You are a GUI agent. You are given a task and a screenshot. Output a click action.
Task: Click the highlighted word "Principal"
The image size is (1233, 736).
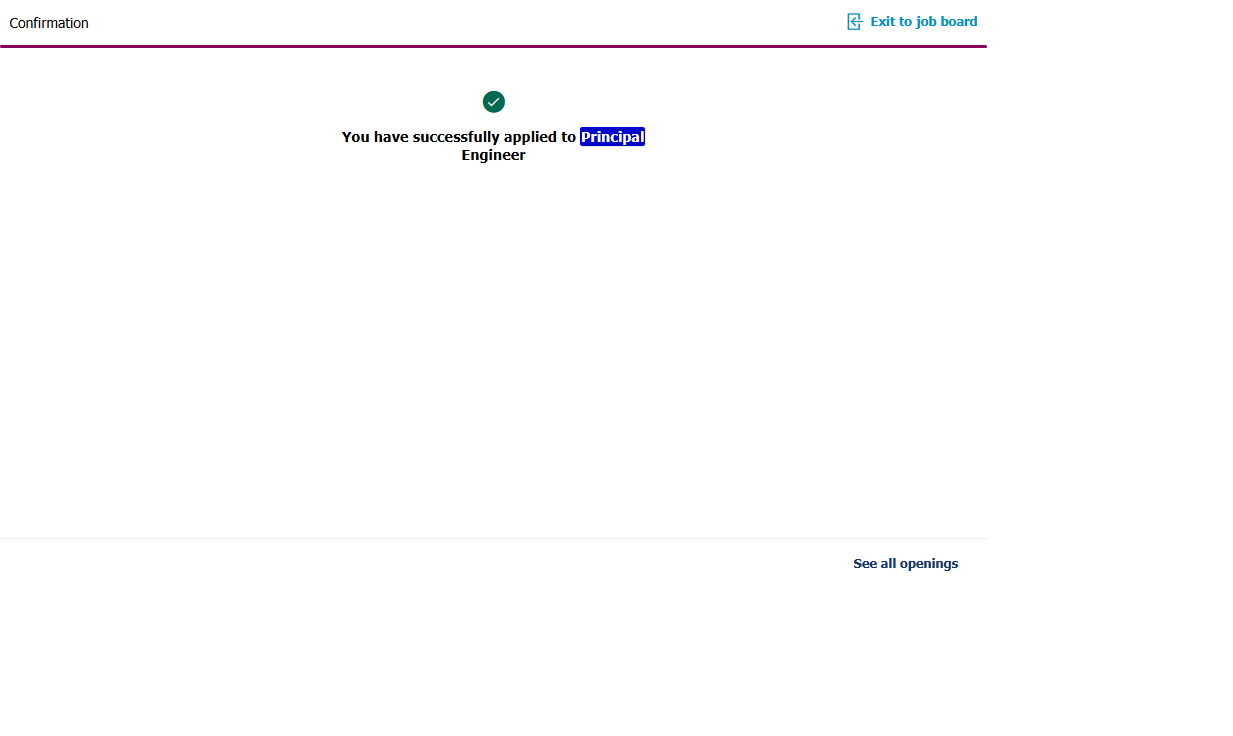pos(612,137)
